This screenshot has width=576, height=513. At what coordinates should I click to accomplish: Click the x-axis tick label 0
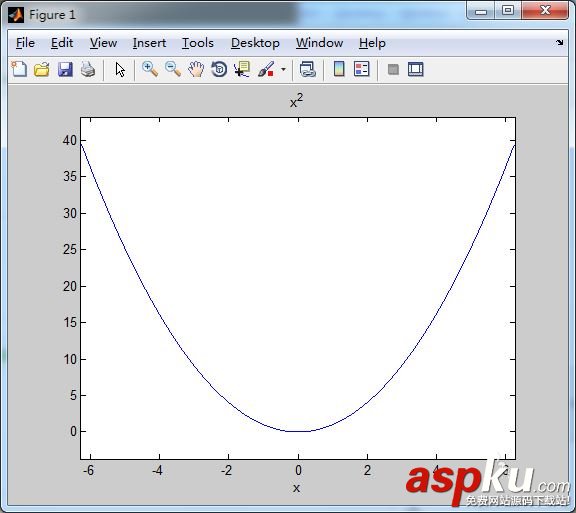coord(298,470)
